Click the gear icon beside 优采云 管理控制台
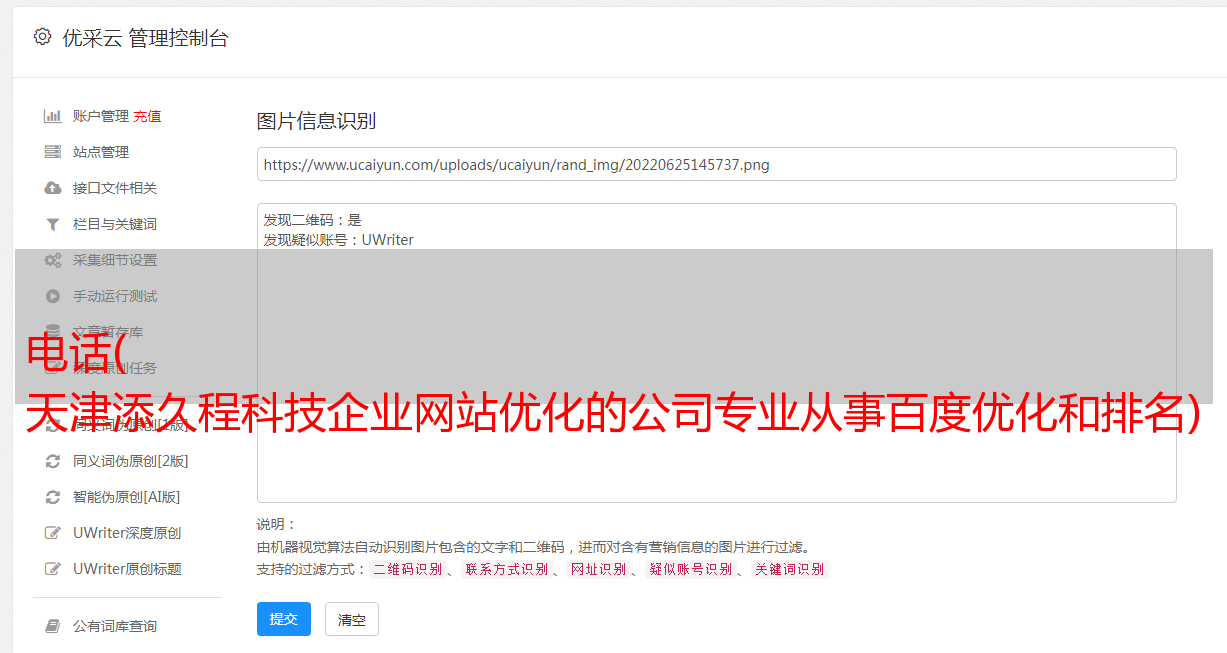1227x653 pixels. [x=42, y=37]
